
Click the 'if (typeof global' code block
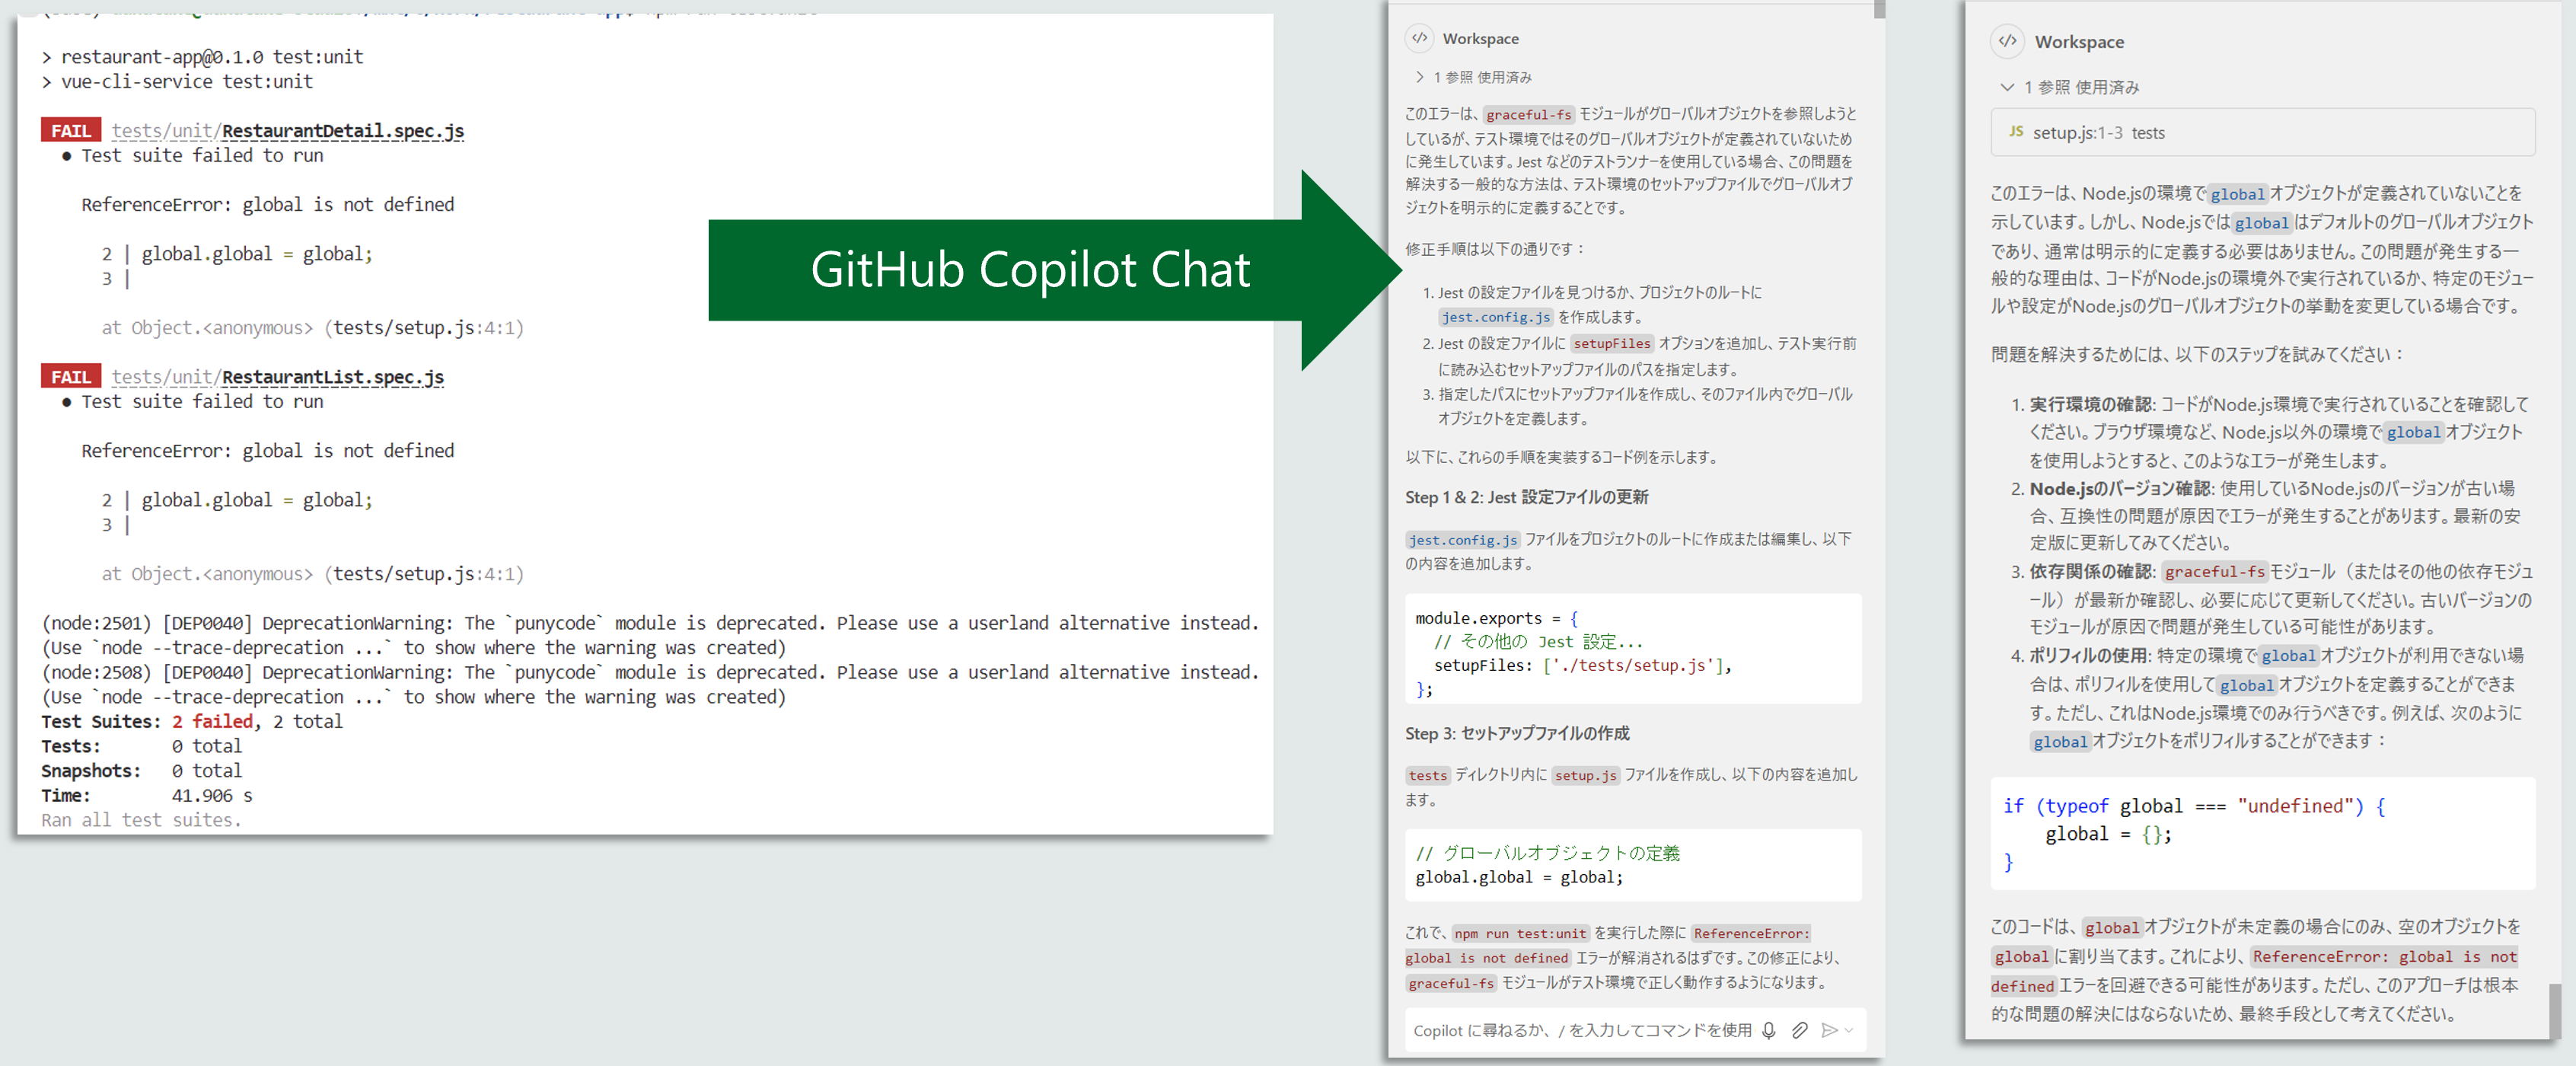2262,833
